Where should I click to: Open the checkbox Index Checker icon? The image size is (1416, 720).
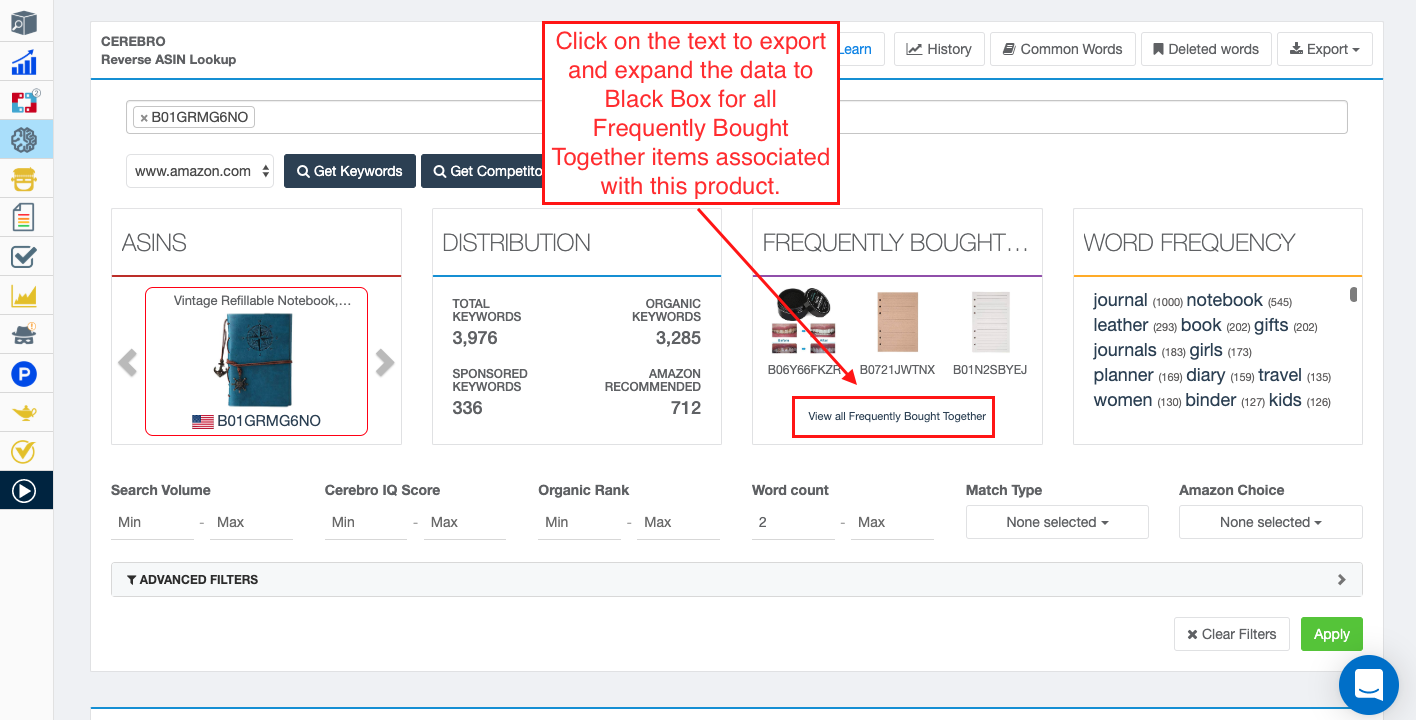[x=24, y=257]
